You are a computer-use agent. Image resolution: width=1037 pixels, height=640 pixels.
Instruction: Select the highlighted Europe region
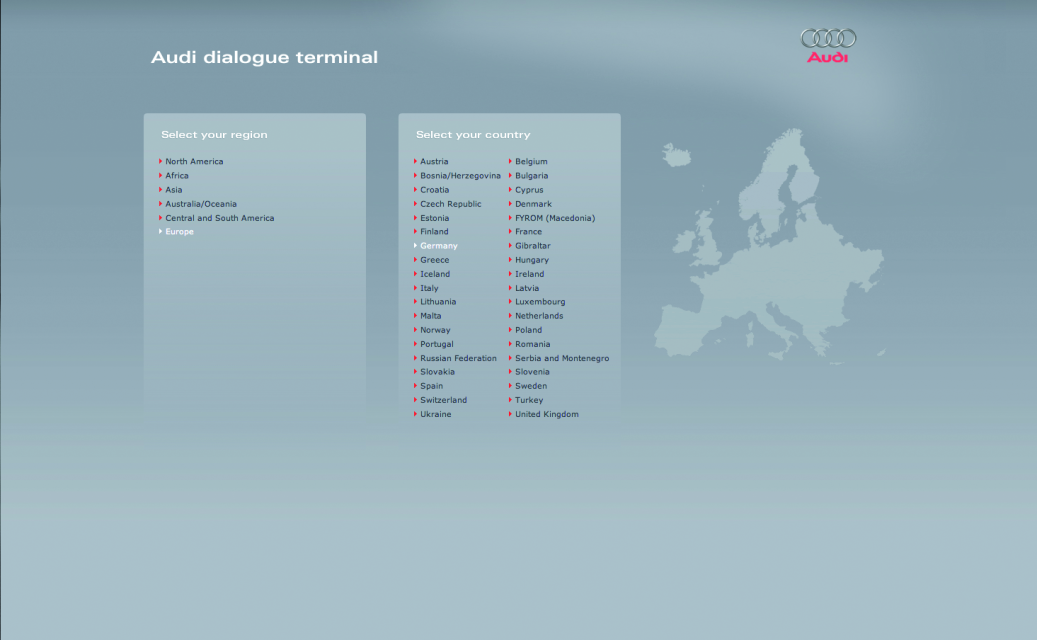(179, 231)
